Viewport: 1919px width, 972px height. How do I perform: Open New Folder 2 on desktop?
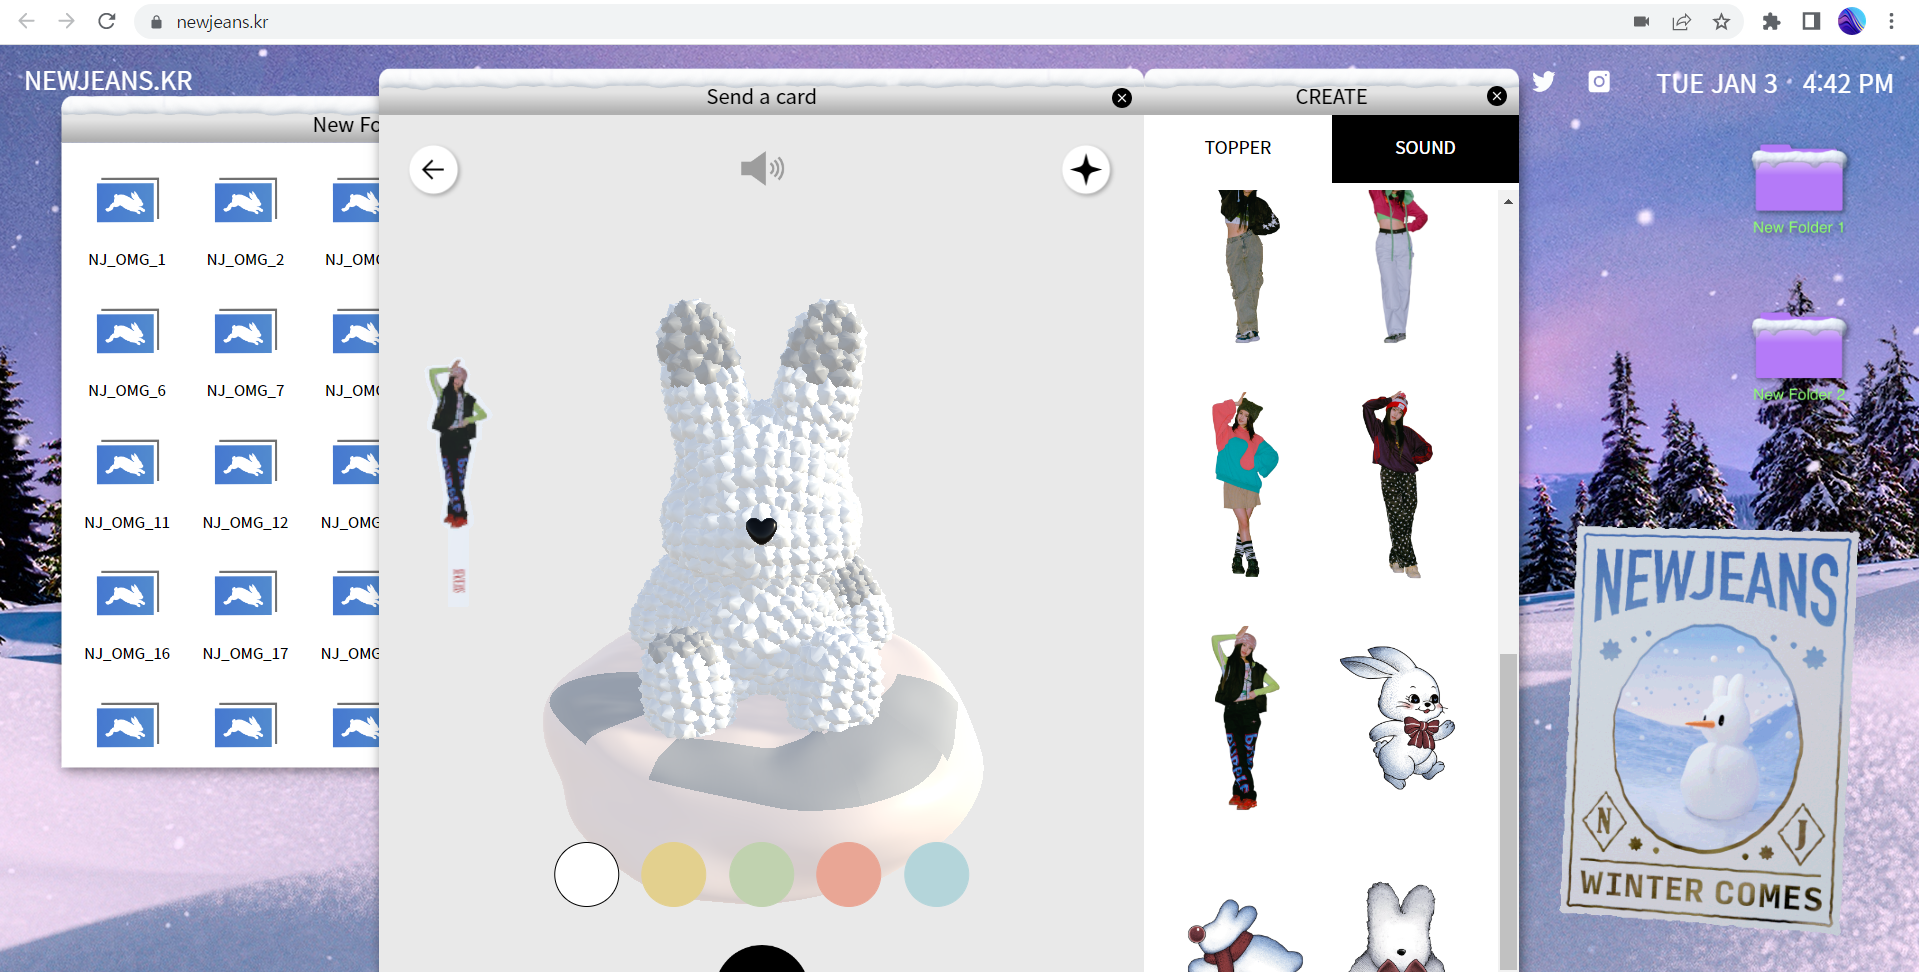(1798, 357)
